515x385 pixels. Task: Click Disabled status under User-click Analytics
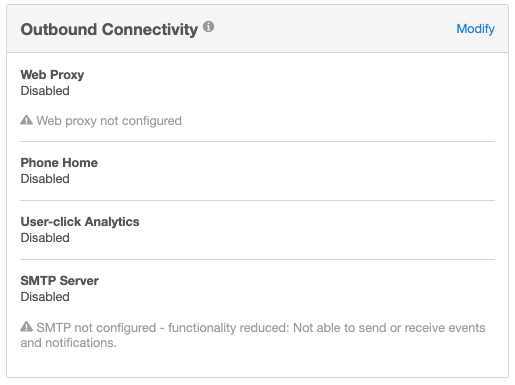click(45, 238)
